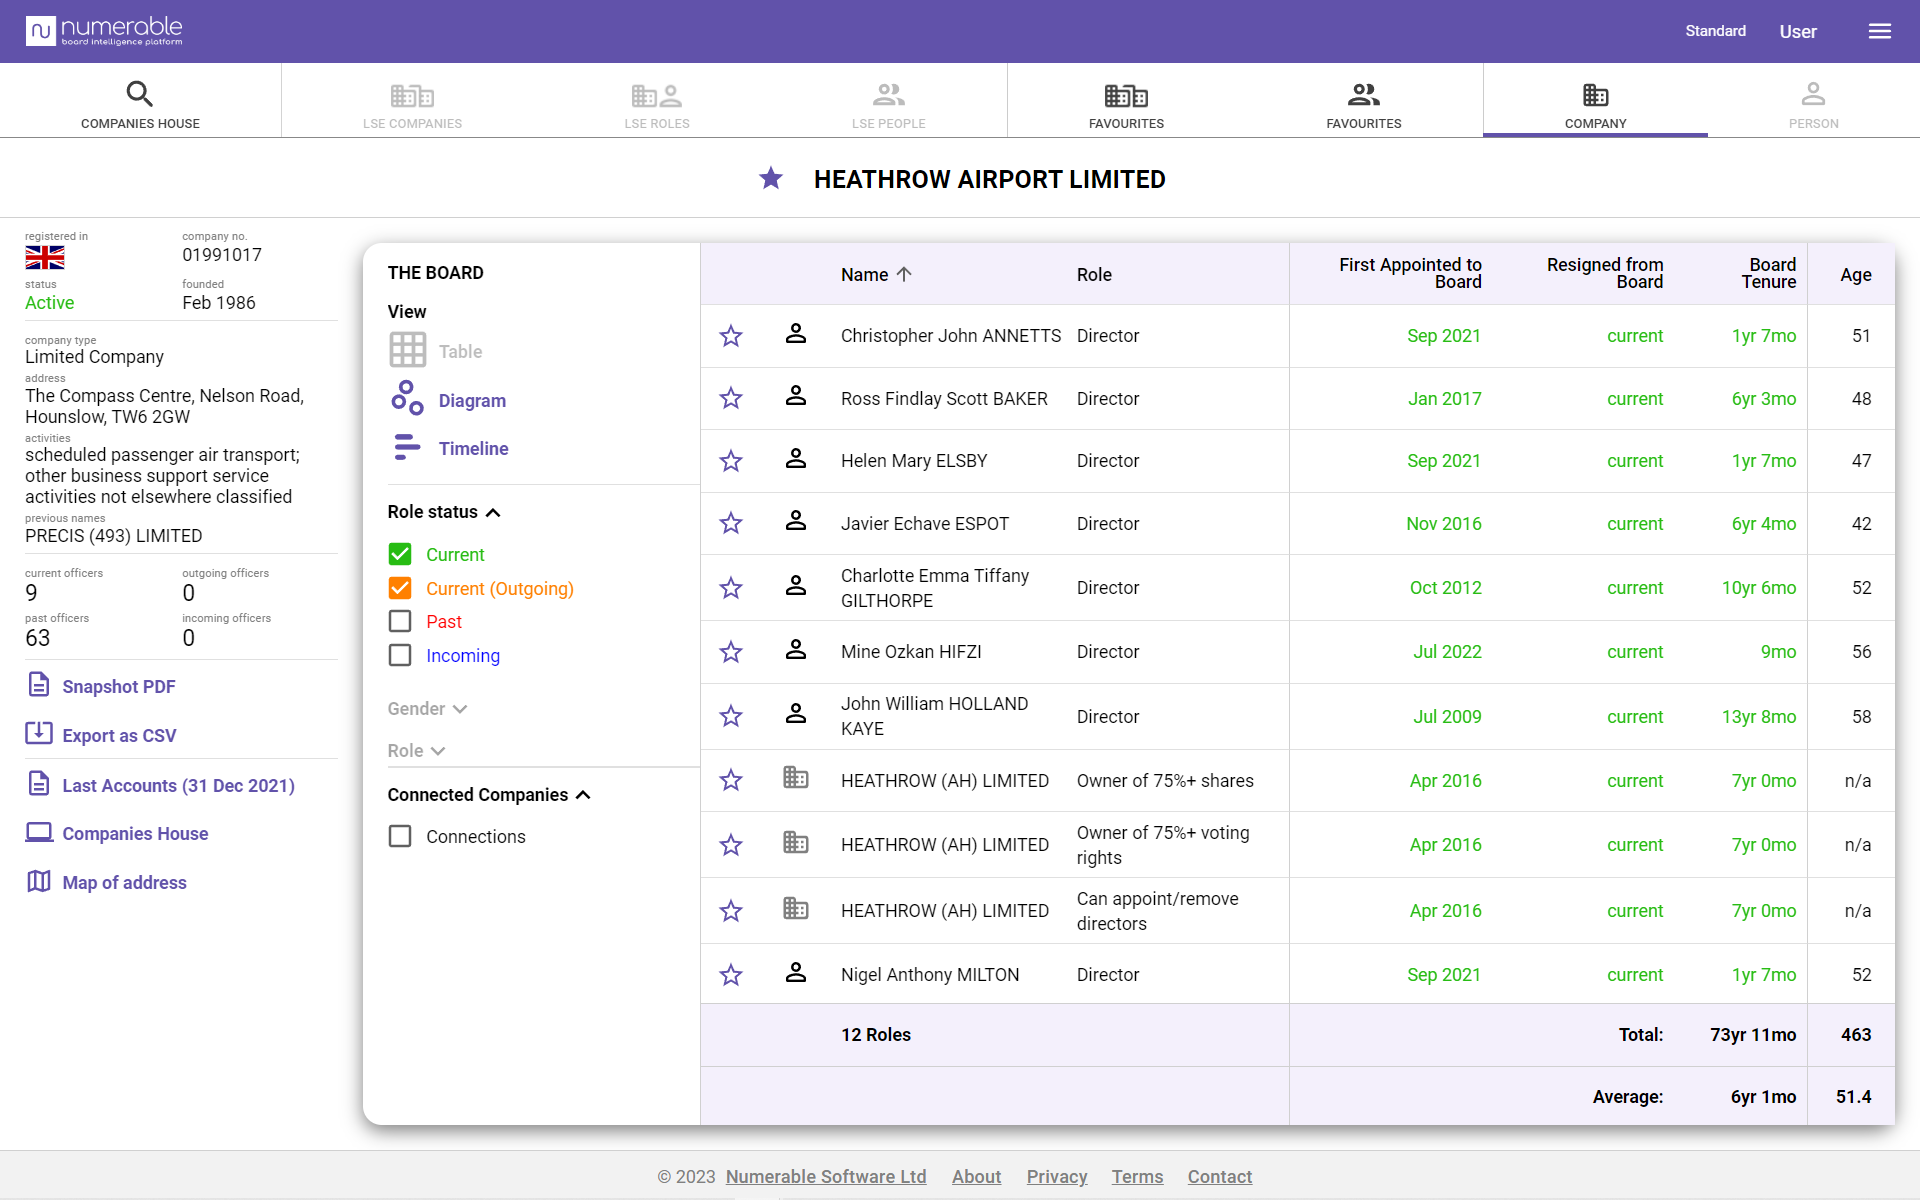Star Mine Ozkan HIFZI
This screenshot has width=1920, height=1200.
click(731, 652)
